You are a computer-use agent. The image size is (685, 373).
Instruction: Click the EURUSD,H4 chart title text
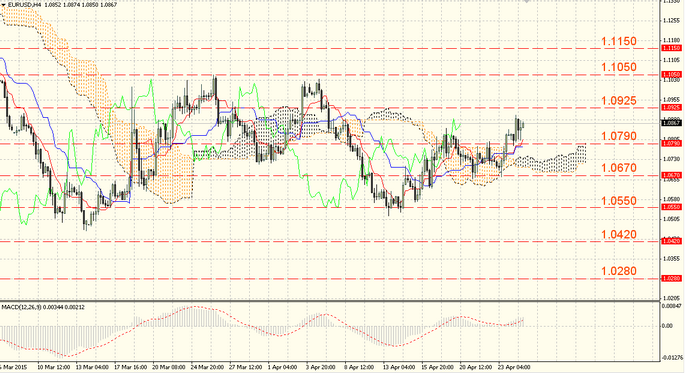(x=23, y=5)
